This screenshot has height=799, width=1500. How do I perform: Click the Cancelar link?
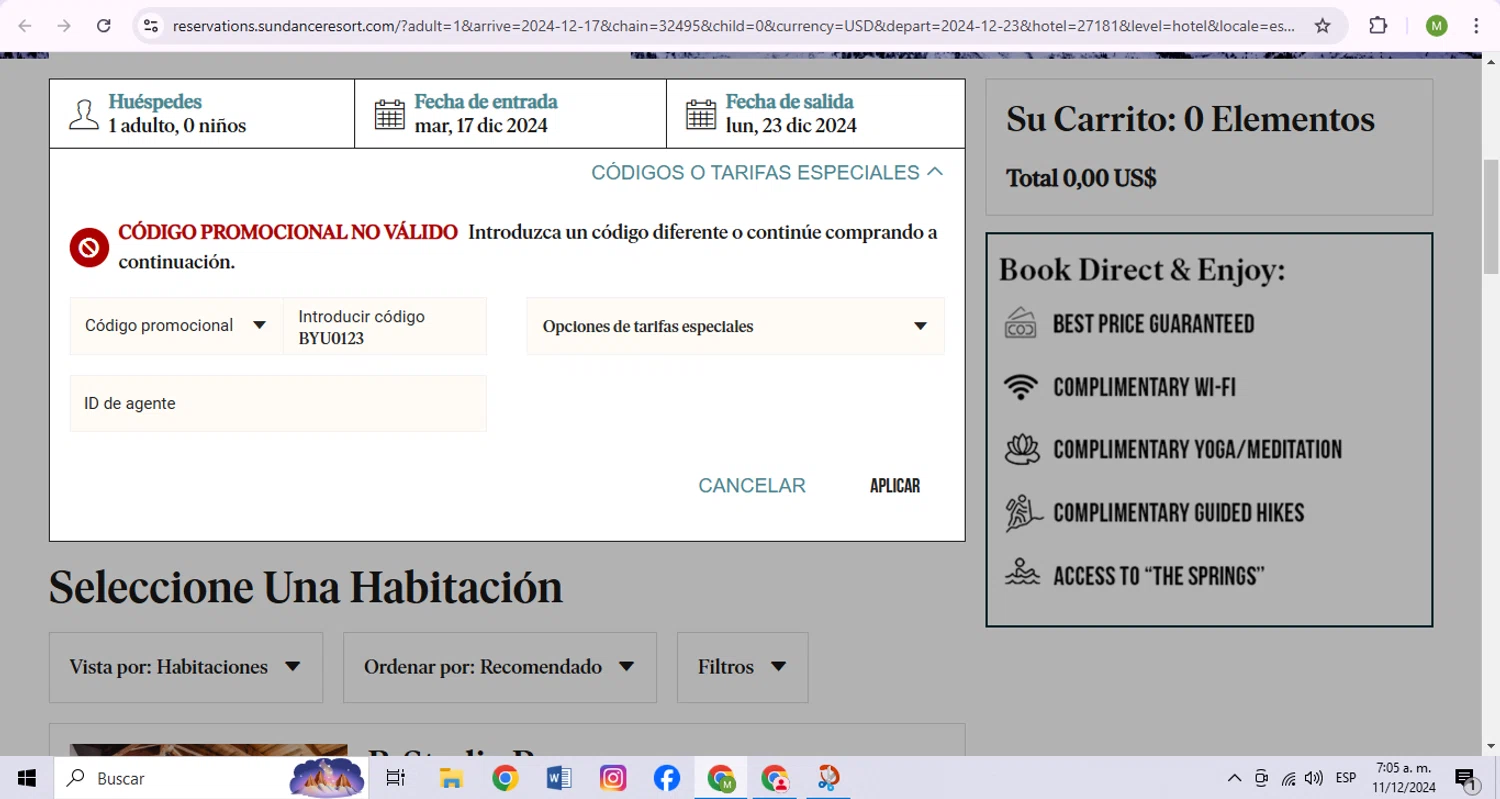tap(752, 486)
